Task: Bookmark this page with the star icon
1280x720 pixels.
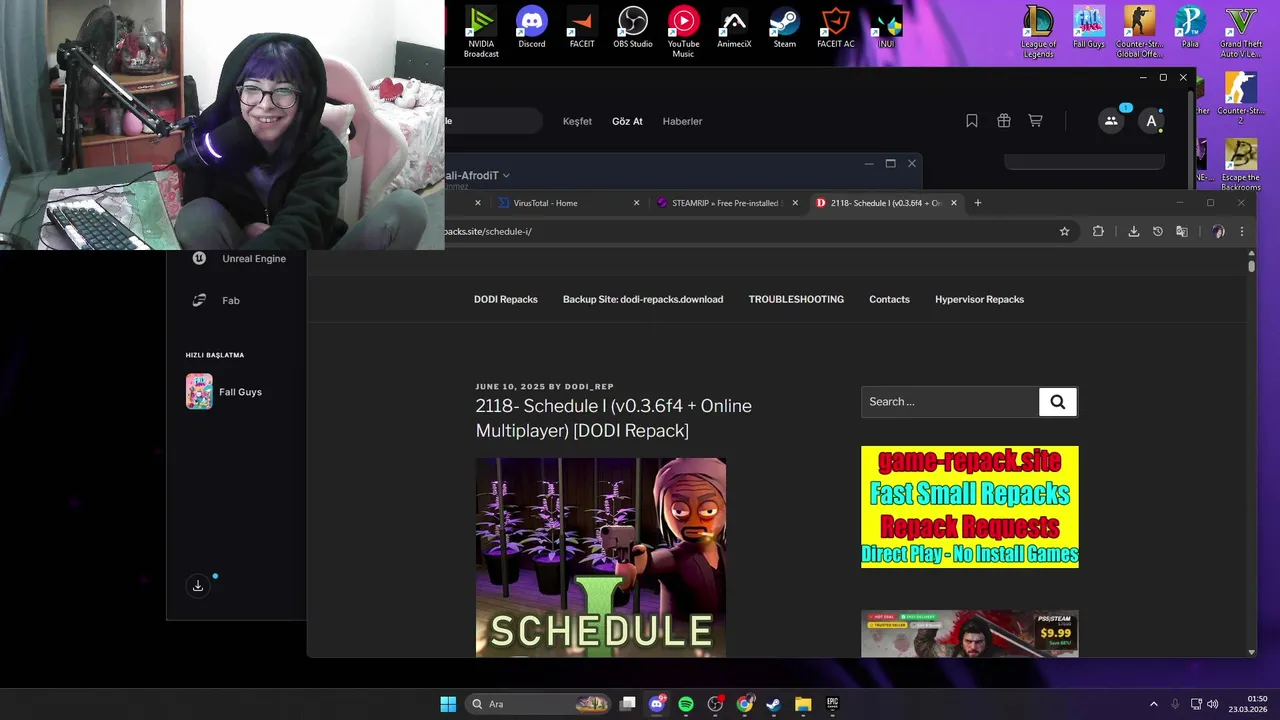Action: [1064, 231]
